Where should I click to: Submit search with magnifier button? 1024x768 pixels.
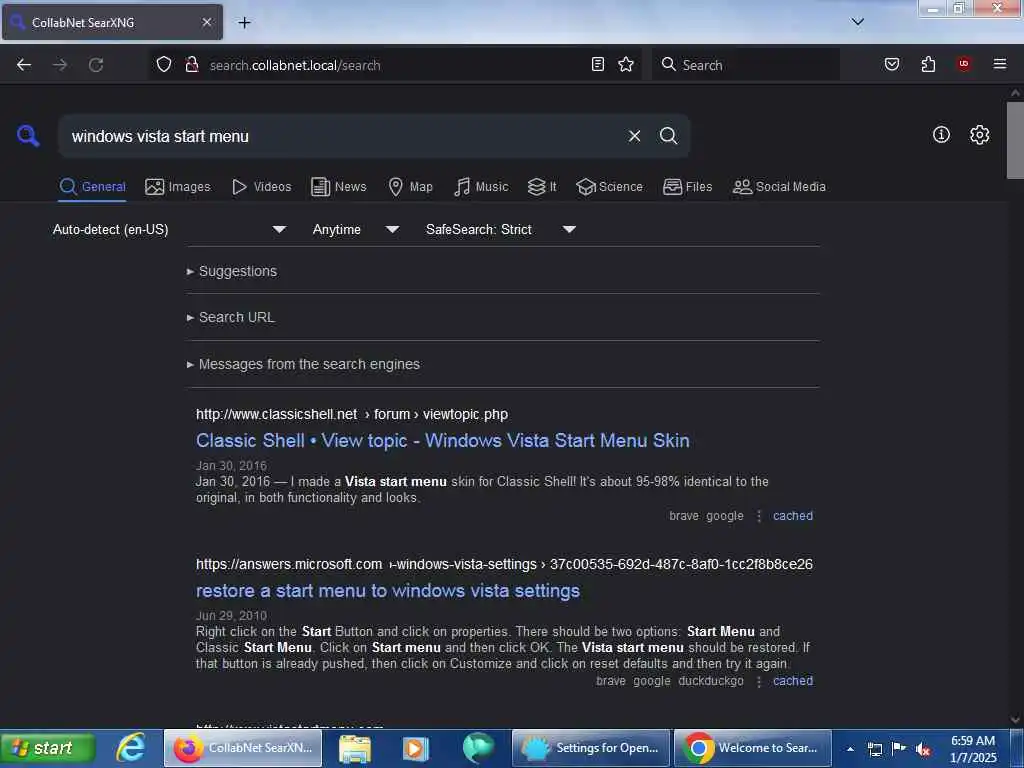point(668,136)
